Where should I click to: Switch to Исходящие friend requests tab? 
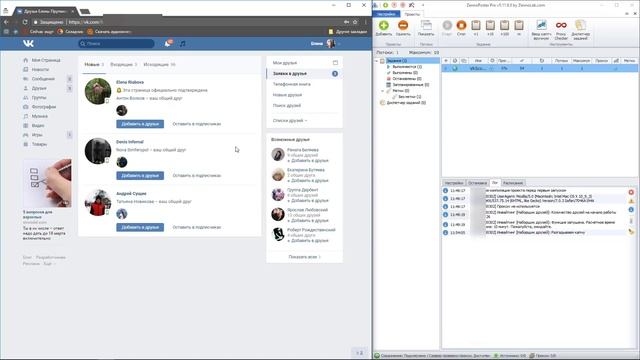[x=159, y=64]
